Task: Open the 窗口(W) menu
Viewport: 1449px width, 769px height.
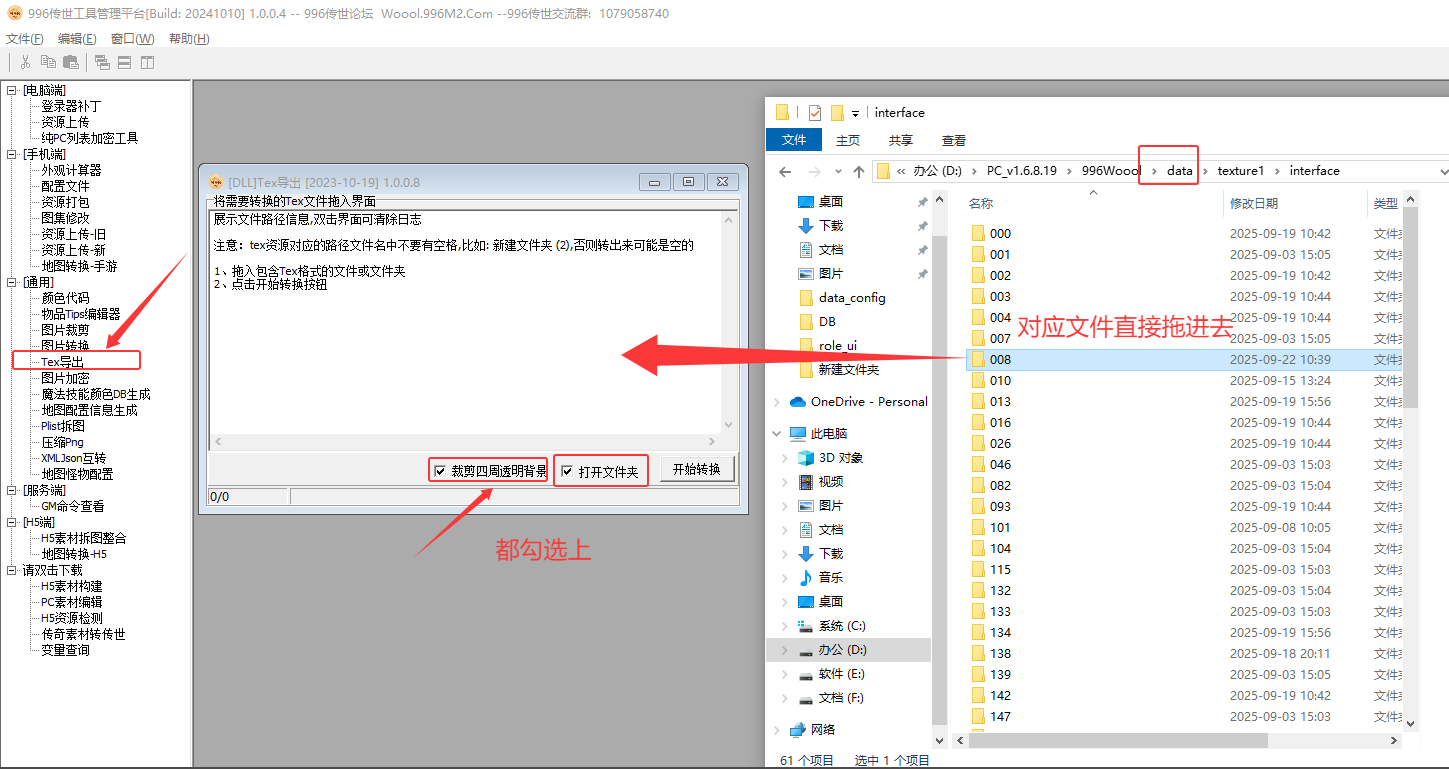Action: [x=132, y=39]
